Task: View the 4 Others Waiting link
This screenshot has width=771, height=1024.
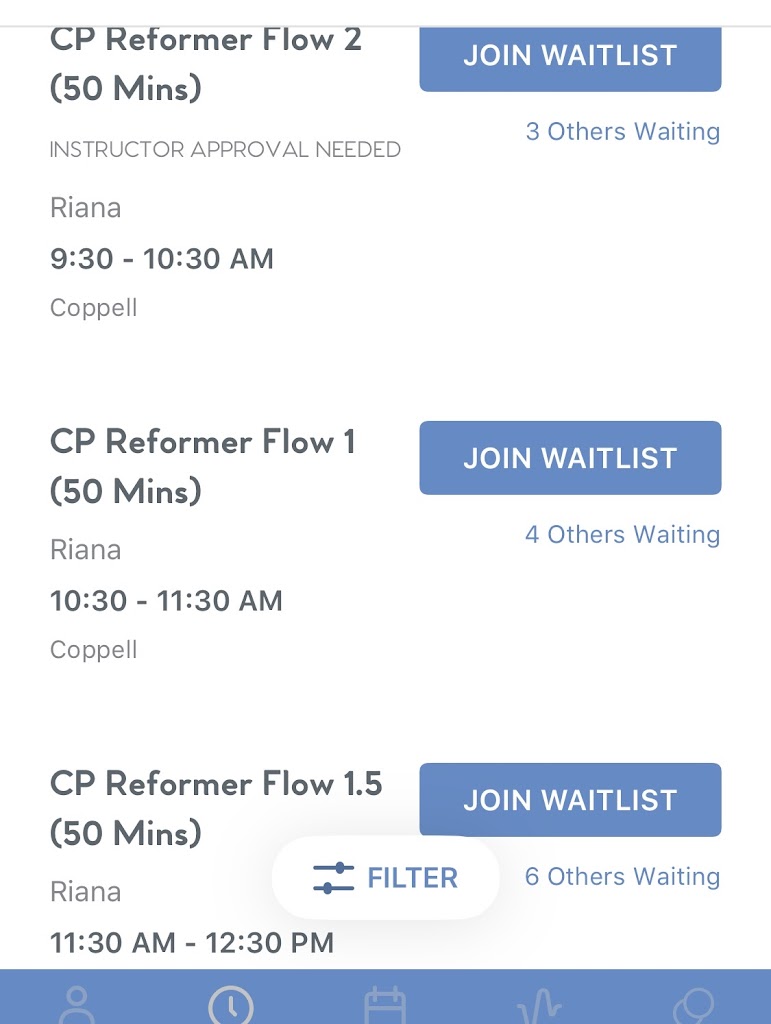Action: point(622,534)
